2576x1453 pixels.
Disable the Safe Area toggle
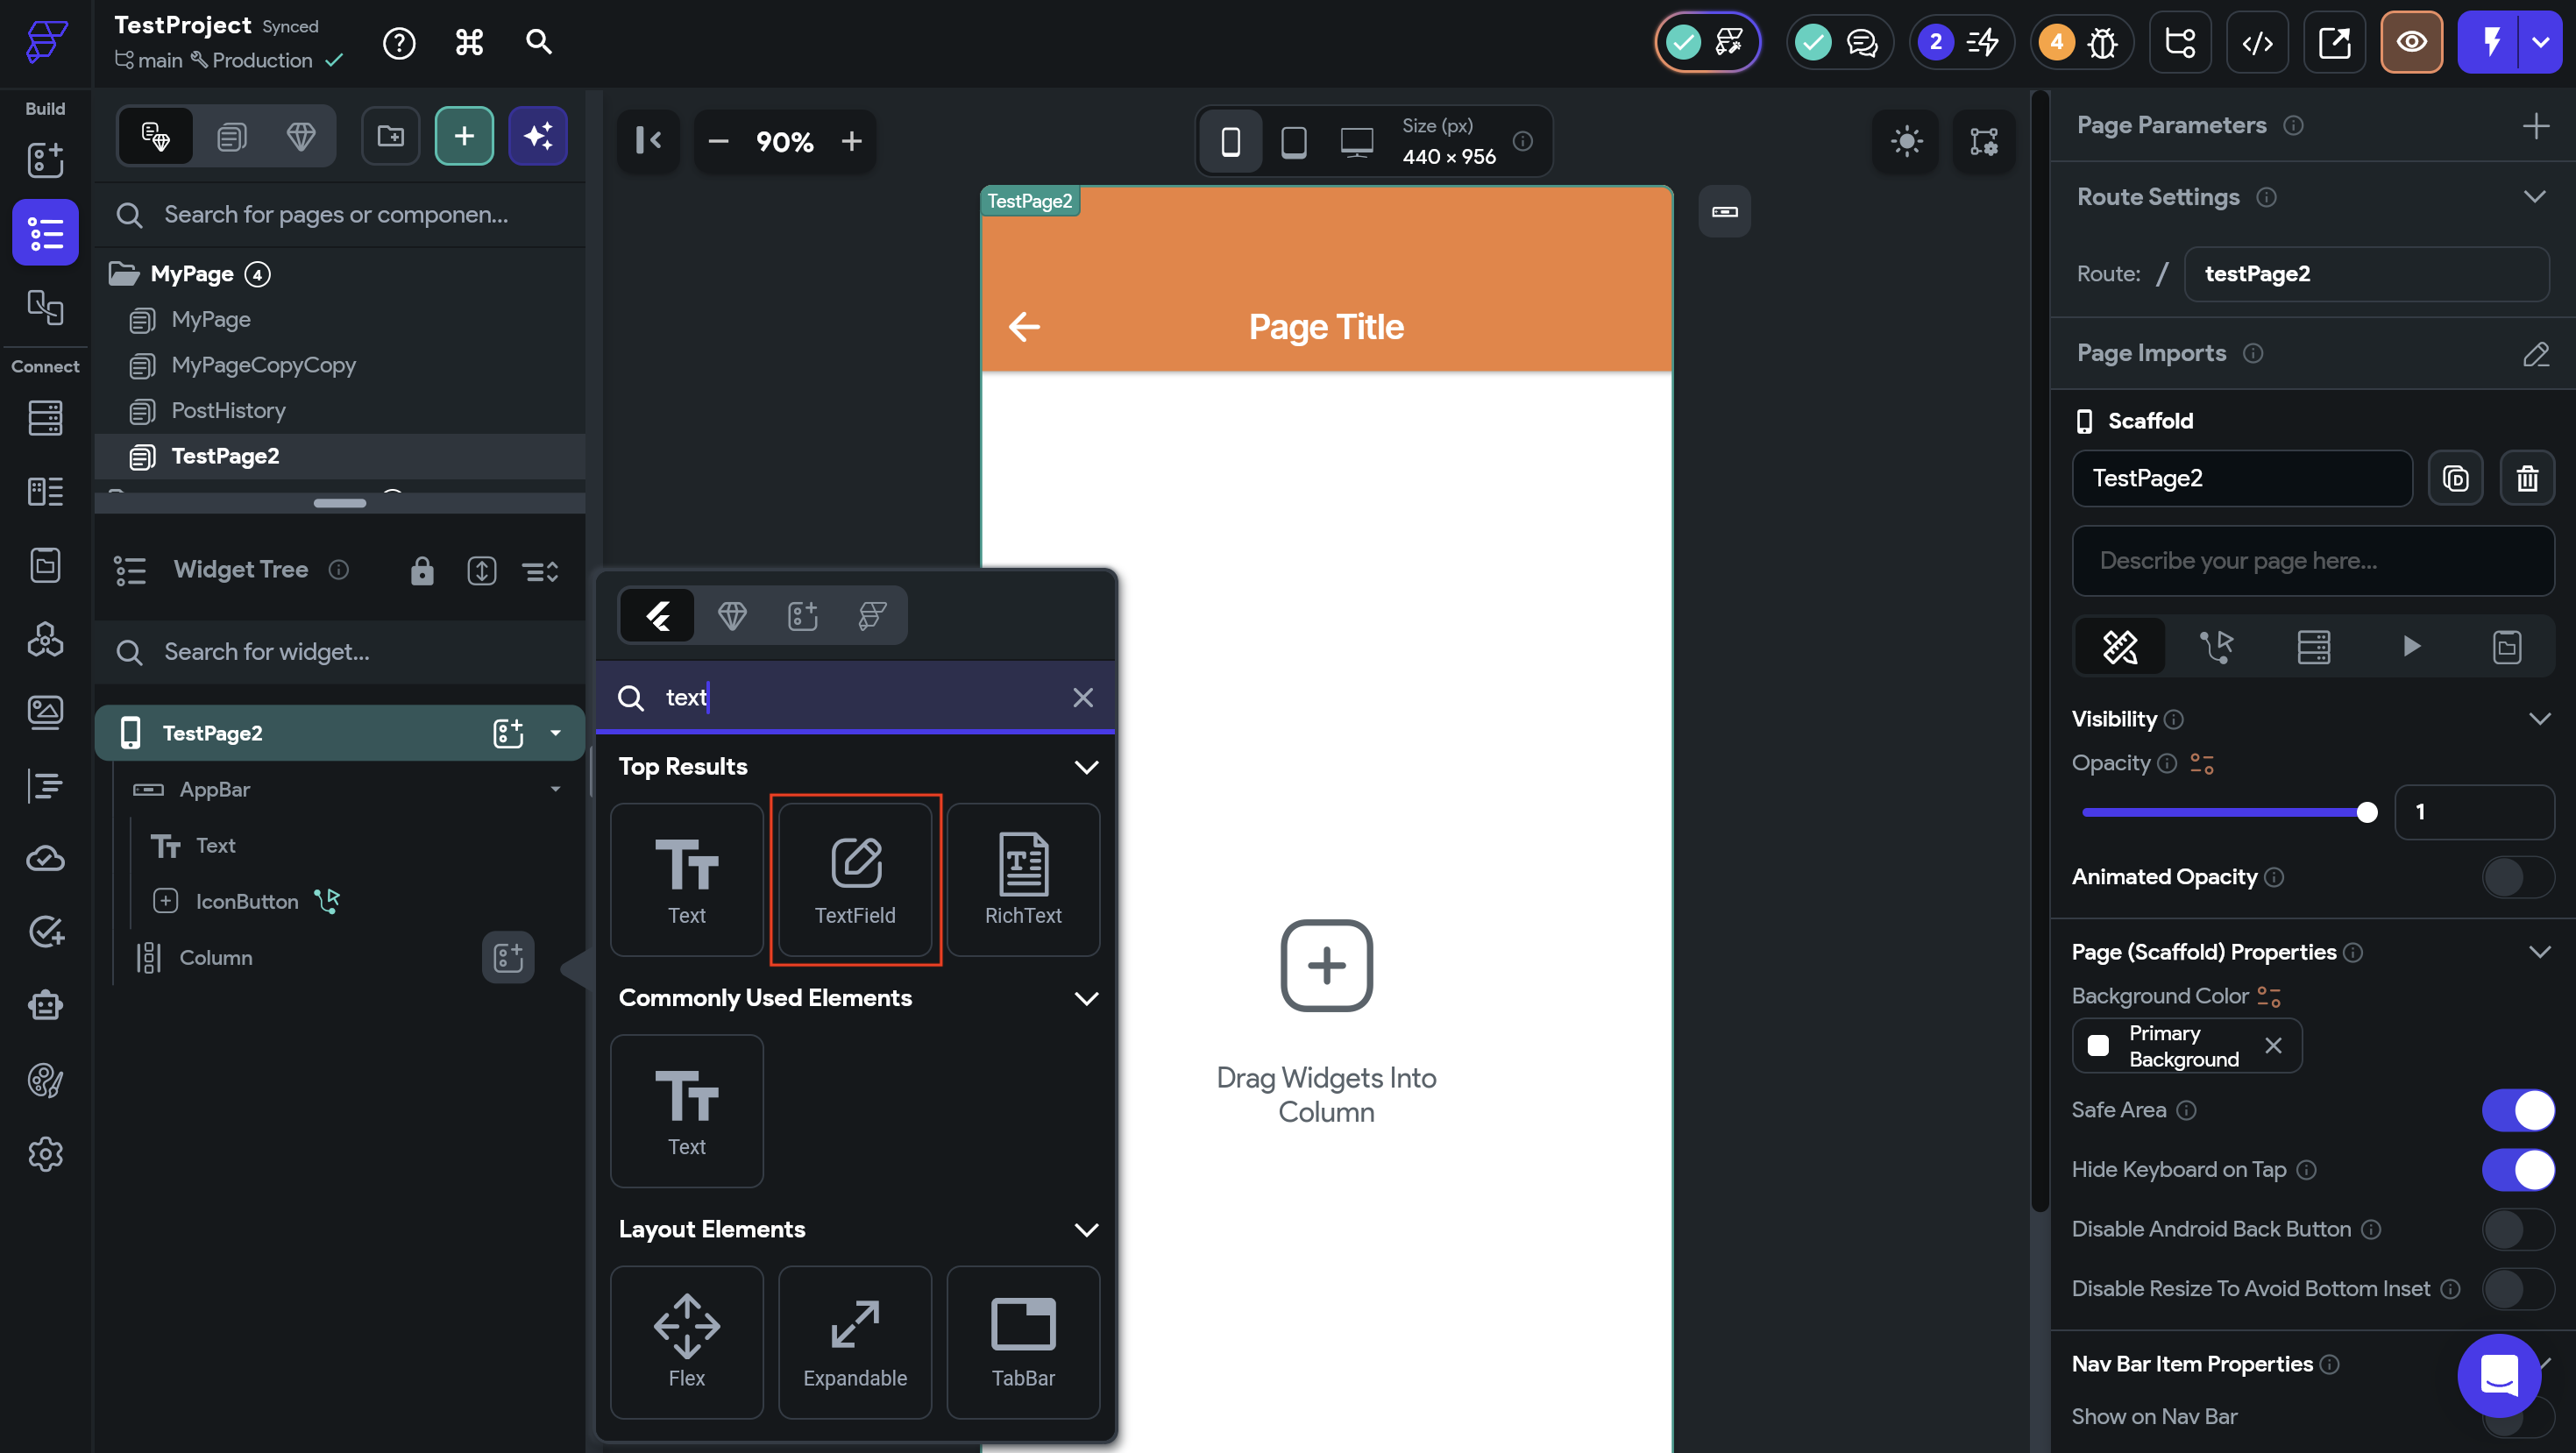click(x=2517, y=1110)
